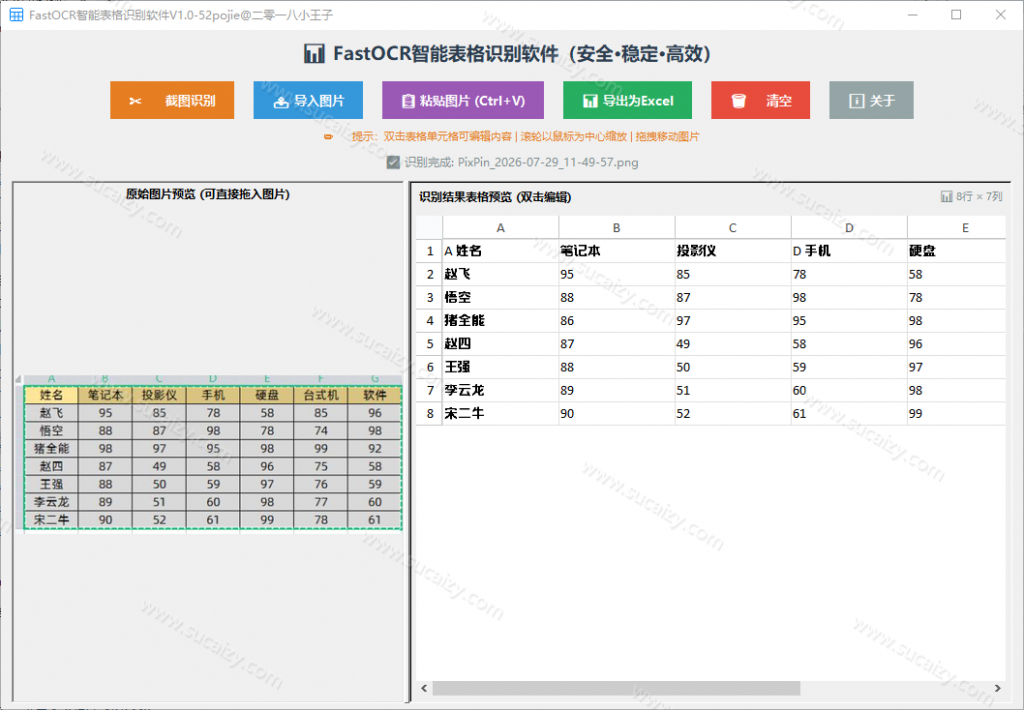Select row header 3 in result table
This screenshot has width=1024, height=710.
(x=430, y=297)
